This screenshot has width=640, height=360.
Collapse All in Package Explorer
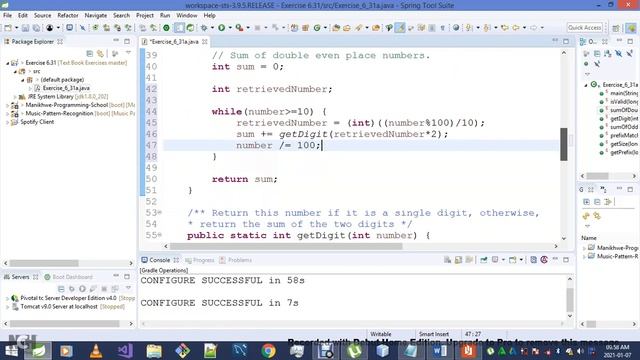coord(89,53)
